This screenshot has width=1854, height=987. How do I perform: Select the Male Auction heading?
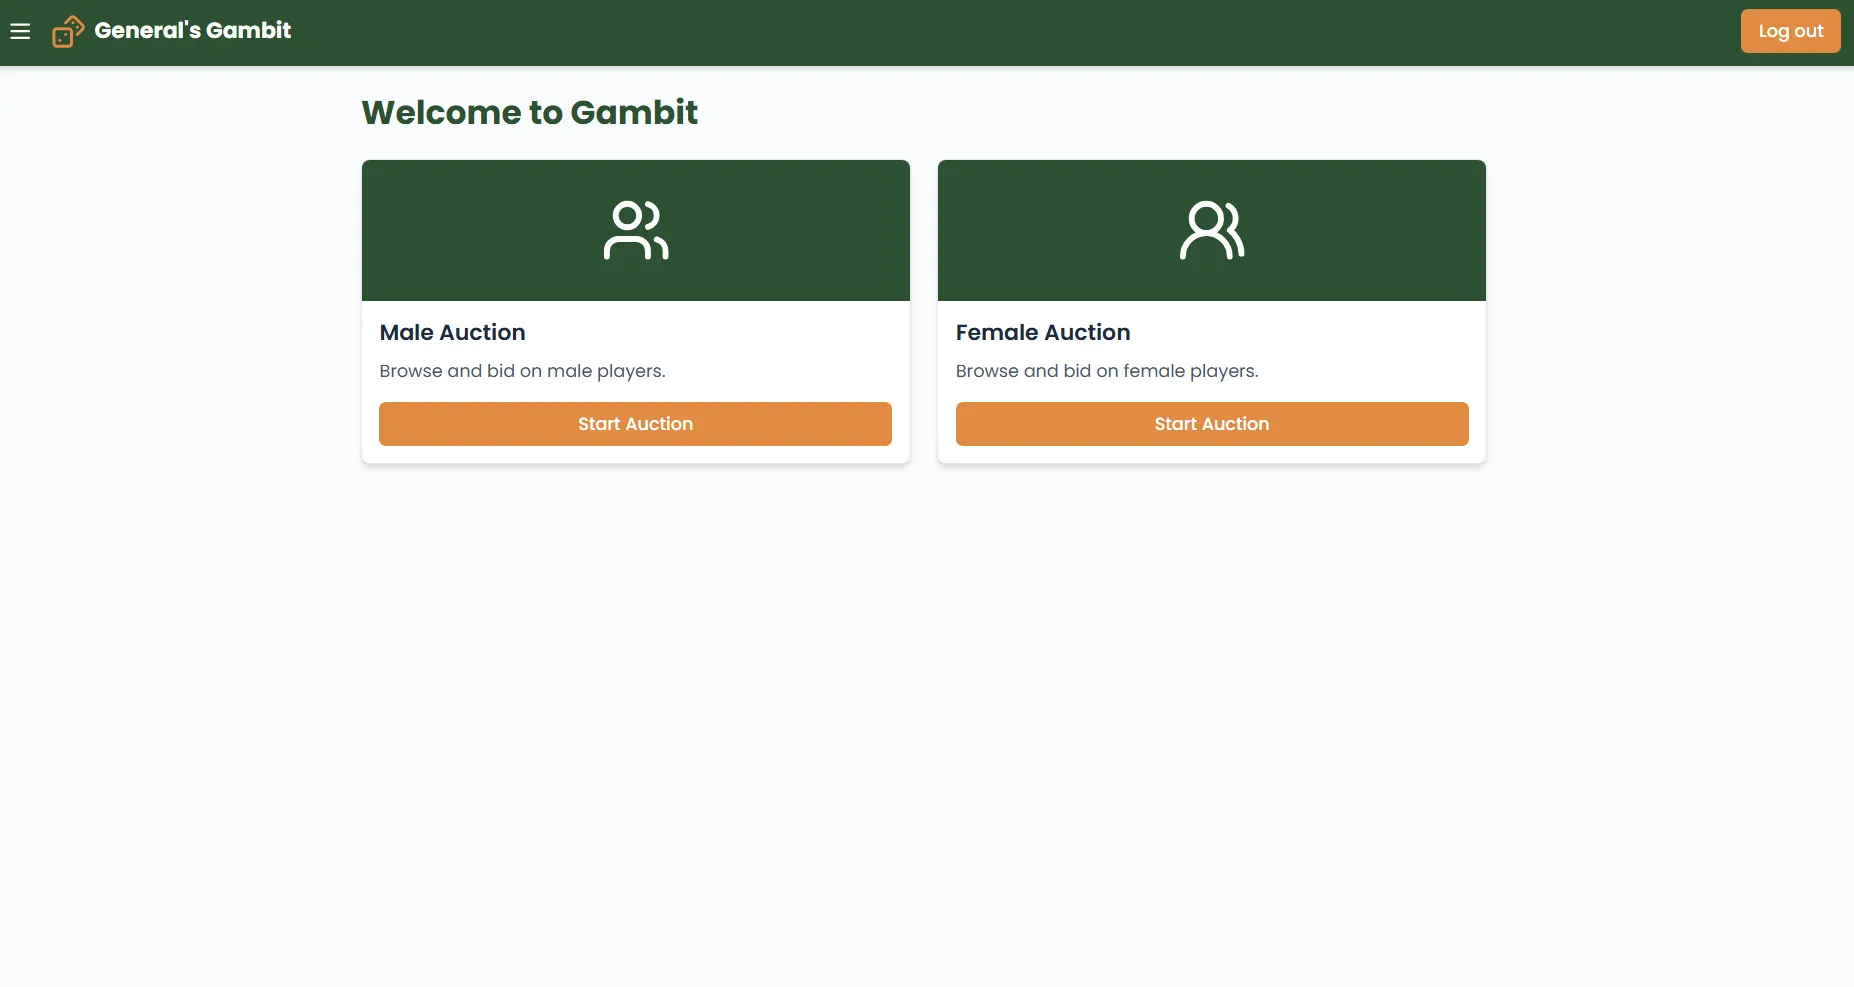(x=452, y=332)
